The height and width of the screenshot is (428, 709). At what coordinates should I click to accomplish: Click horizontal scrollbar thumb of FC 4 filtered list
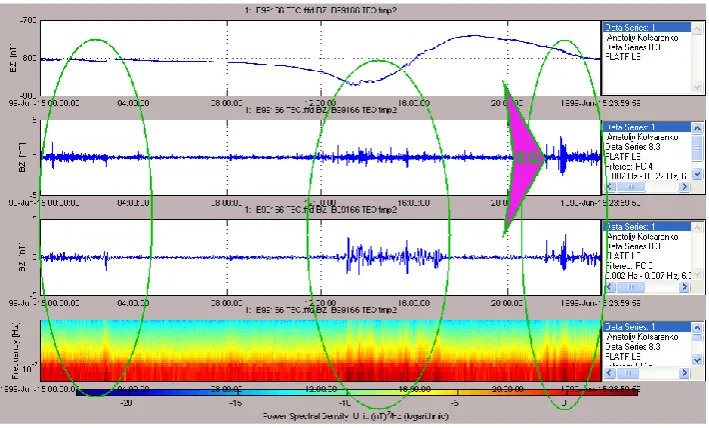coord(630,186)
